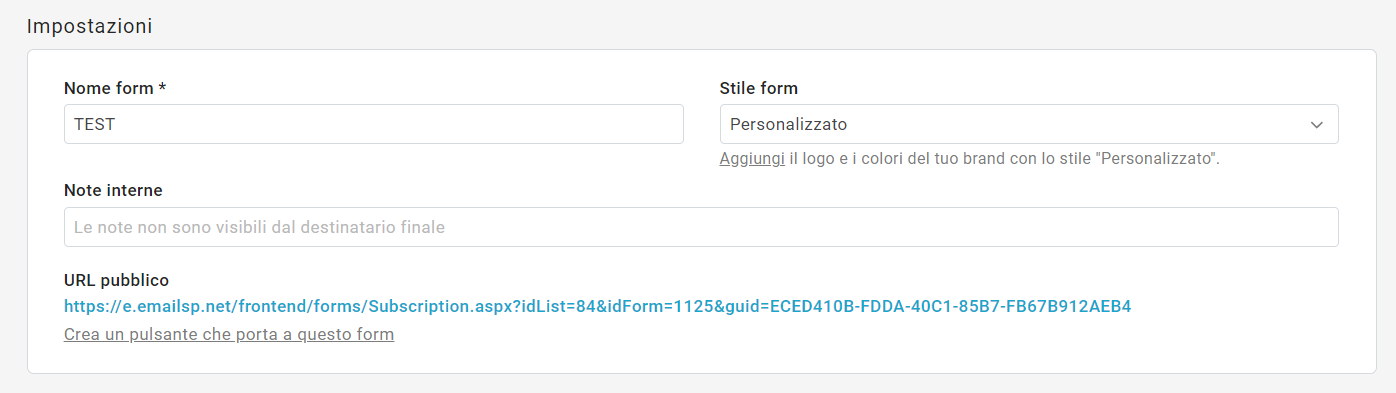Open the public emailsp.net subscription URL
Image resolution: width=1396 pixels, height=393 pixels.
[597, 306]
